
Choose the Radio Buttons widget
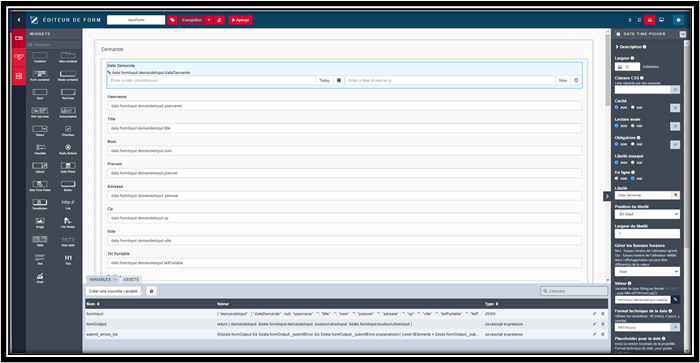click(x=68, y=149)
